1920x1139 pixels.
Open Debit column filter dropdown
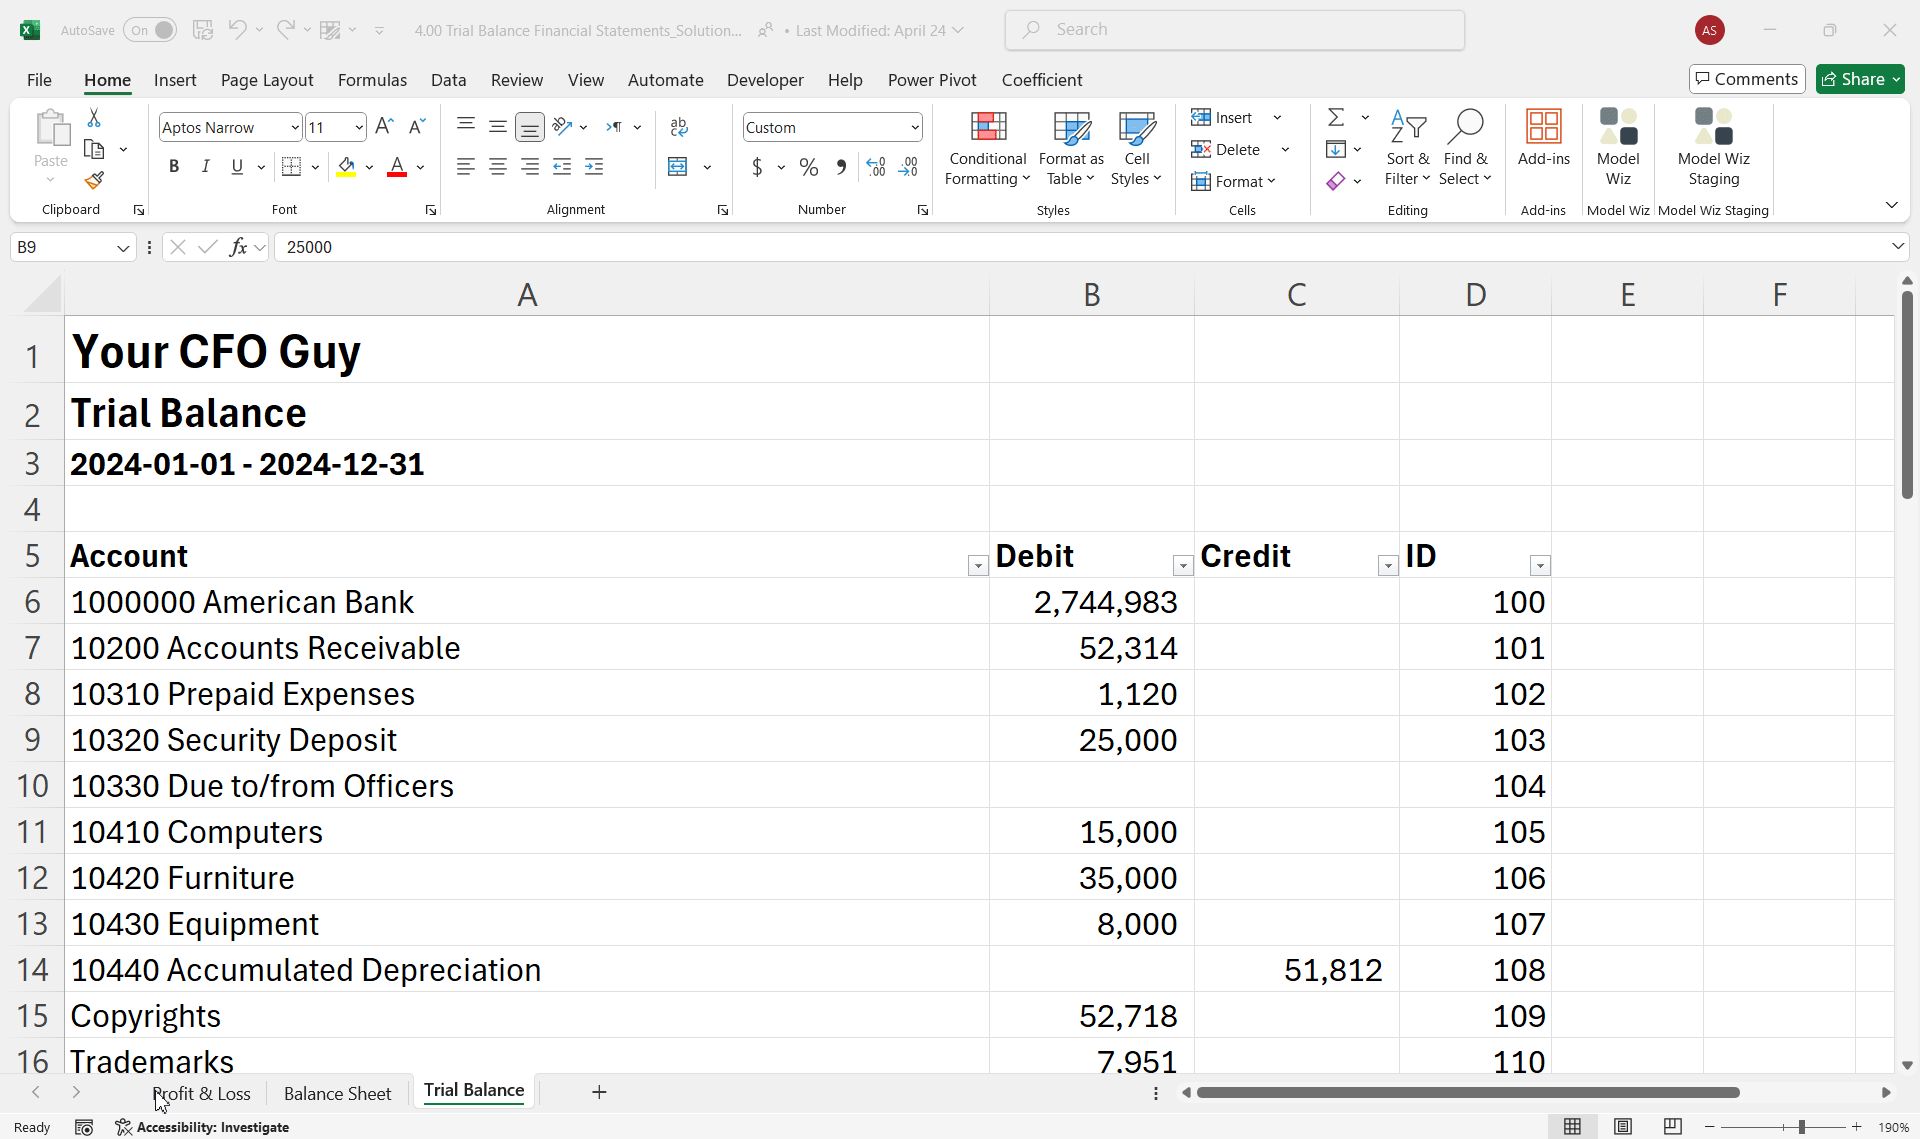(1183, 566)
